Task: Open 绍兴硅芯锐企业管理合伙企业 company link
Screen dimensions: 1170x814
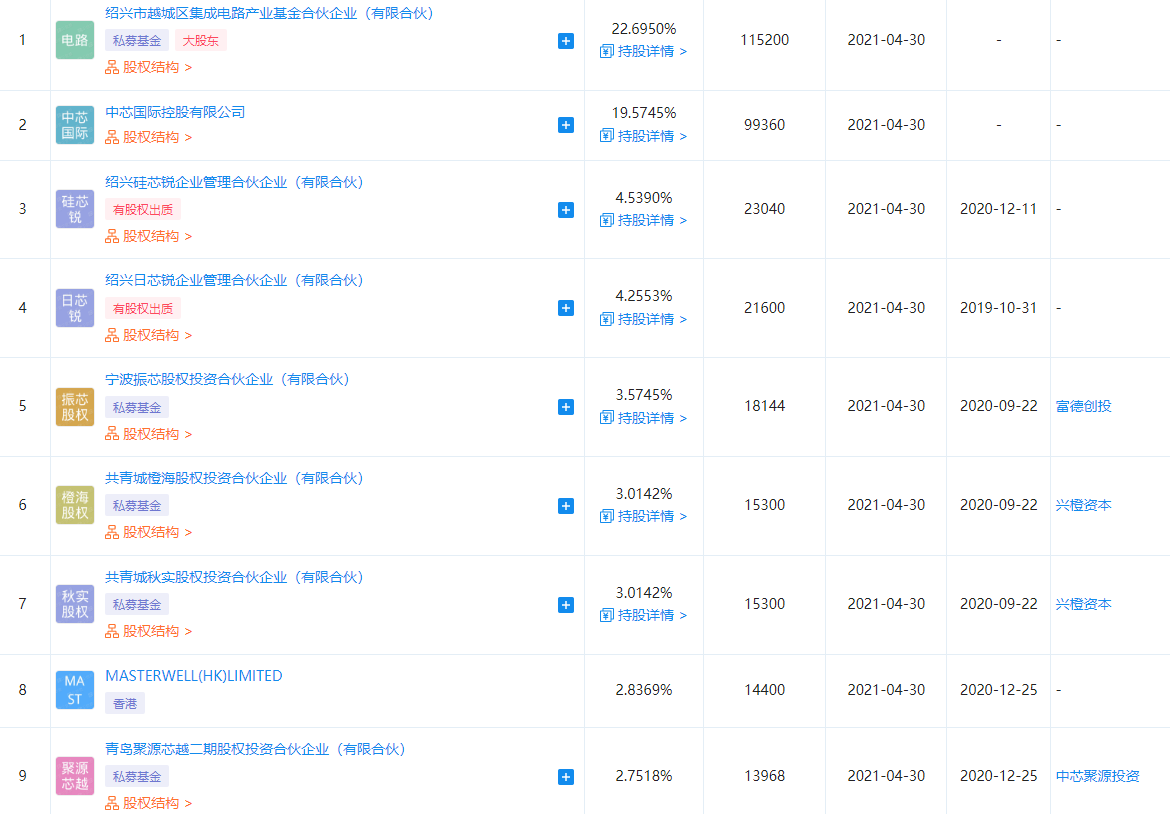Action: click(x=234, y=182)
